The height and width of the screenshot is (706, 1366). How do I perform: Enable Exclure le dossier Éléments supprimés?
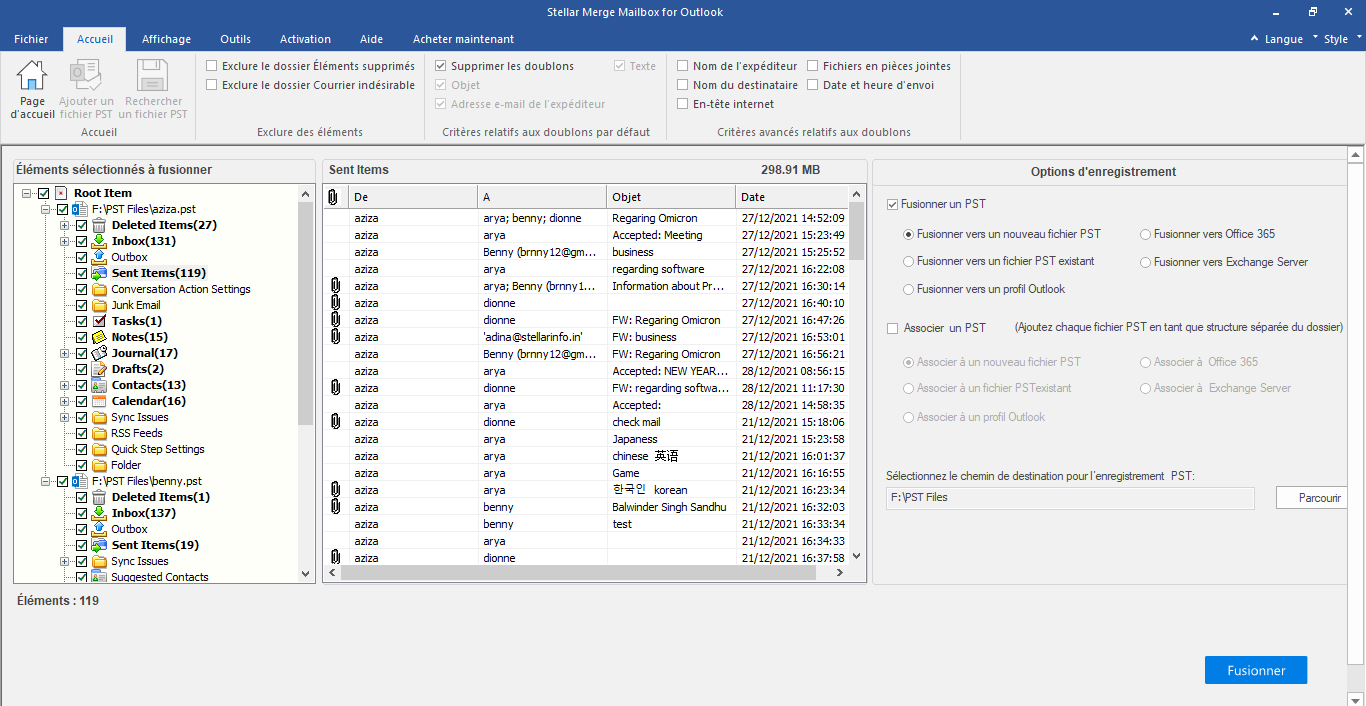pyautogui.click(x=212, y=66)
